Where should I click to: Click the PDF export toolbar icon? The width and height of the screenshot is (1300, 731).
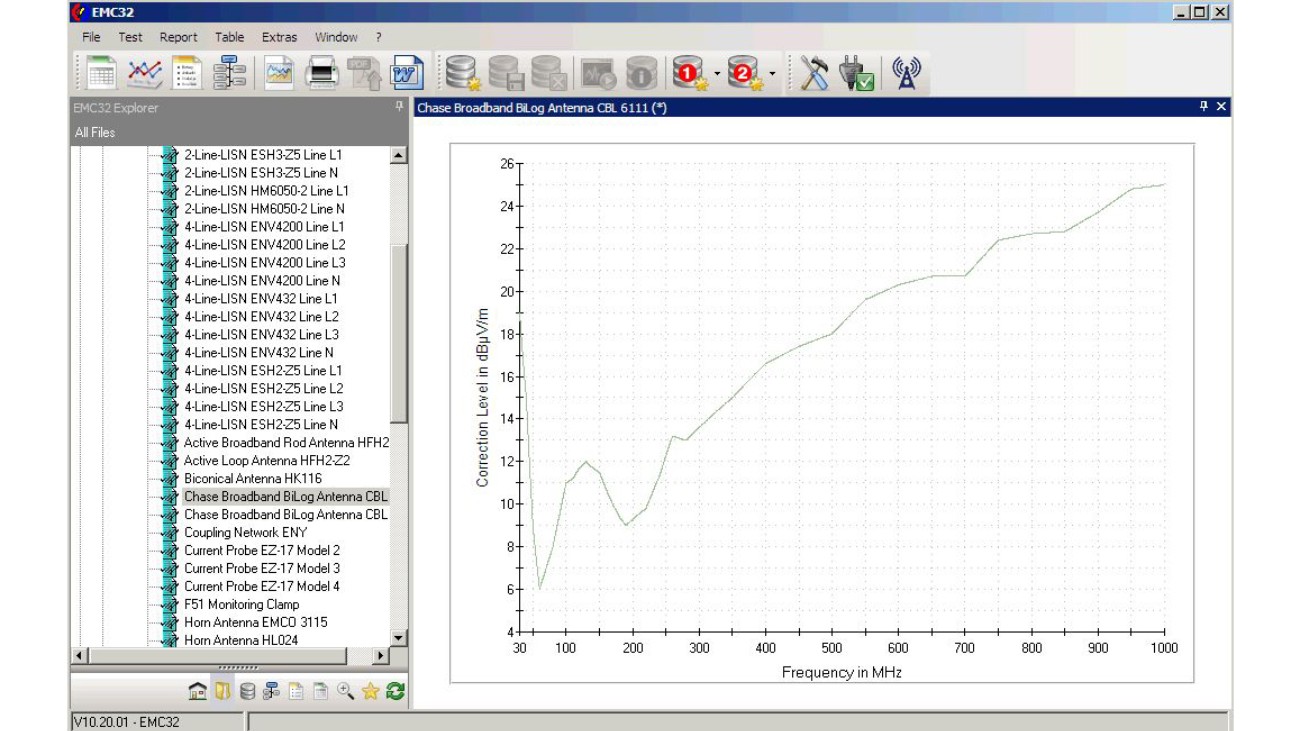click(x=364, y=73)
